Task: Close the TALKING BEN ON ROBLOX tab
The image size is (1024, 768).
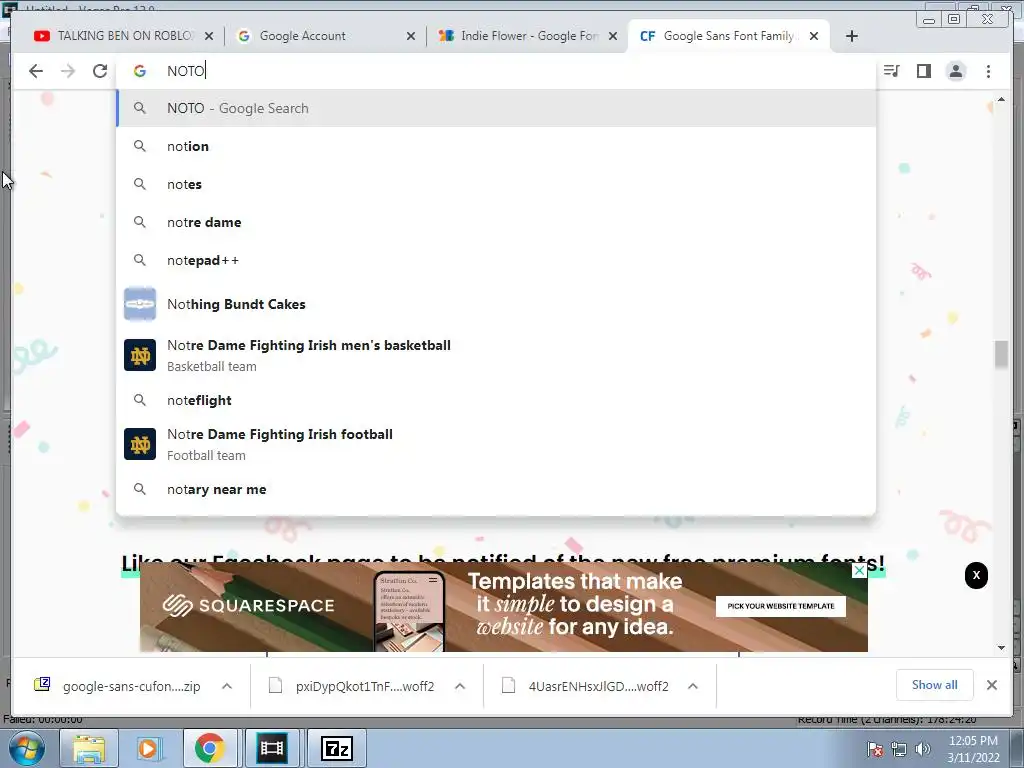Action: click(209, 36)
